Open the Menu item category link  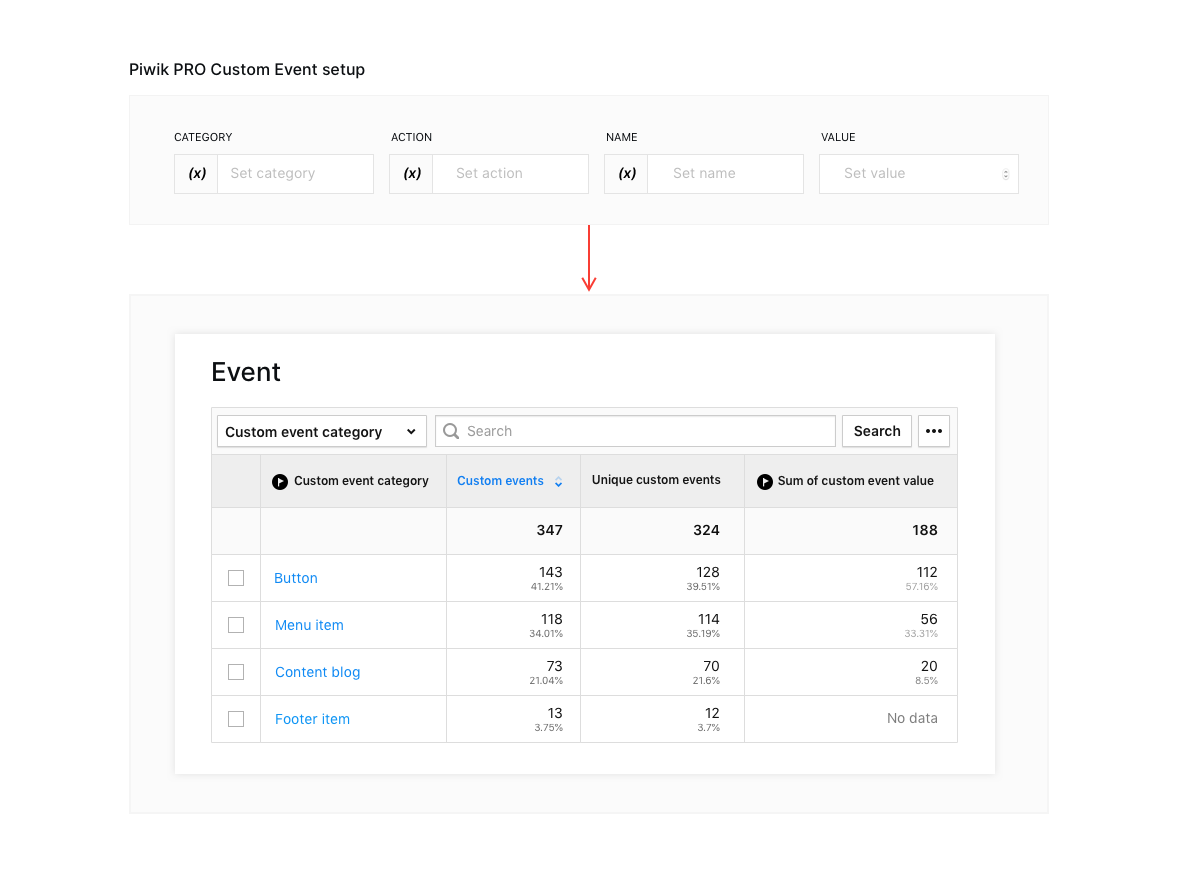(309, 625)
